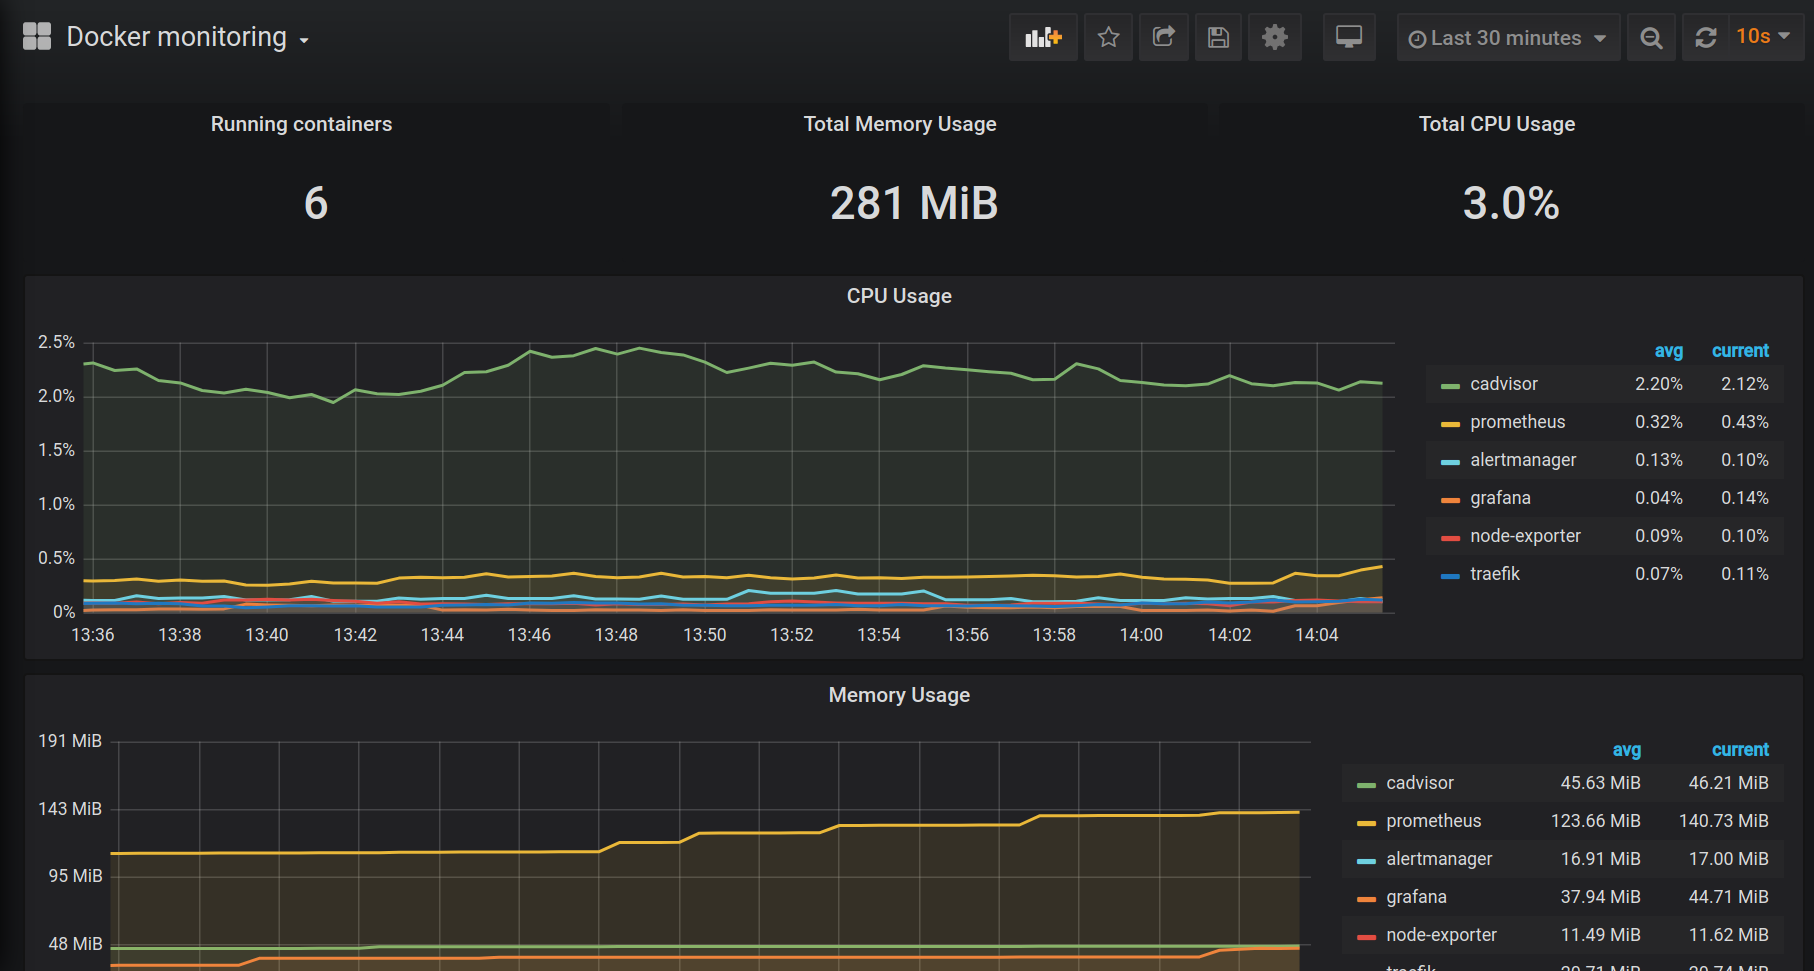Open the Memory Usage panel title menu

pyautogui.click(x=899, y=695)
